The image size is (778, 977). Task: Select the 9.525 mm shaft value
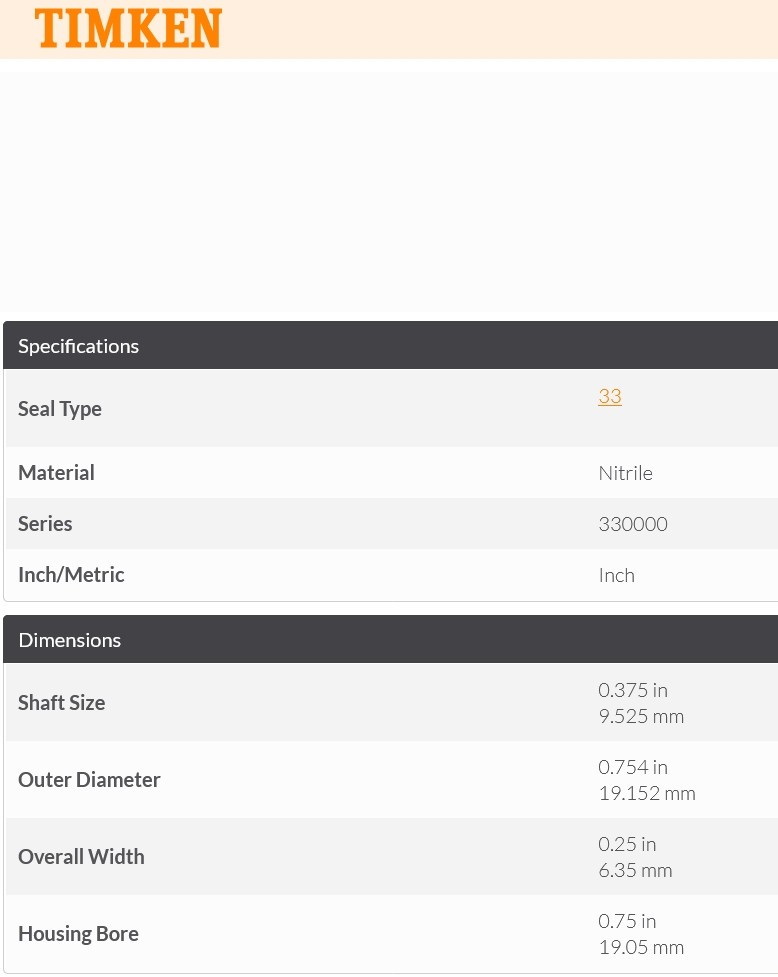click(641, 717)
